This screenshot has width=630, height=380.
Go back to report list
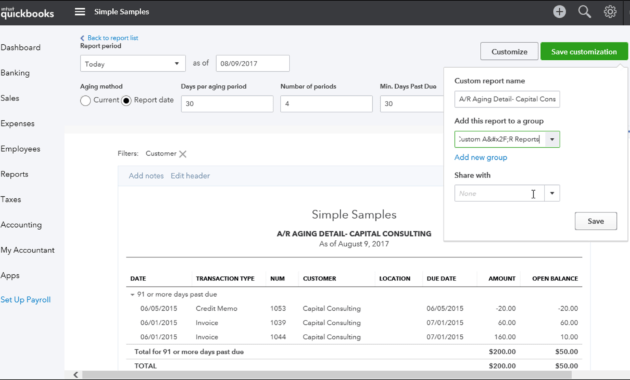pyautogui.click(x=109, y=38)
